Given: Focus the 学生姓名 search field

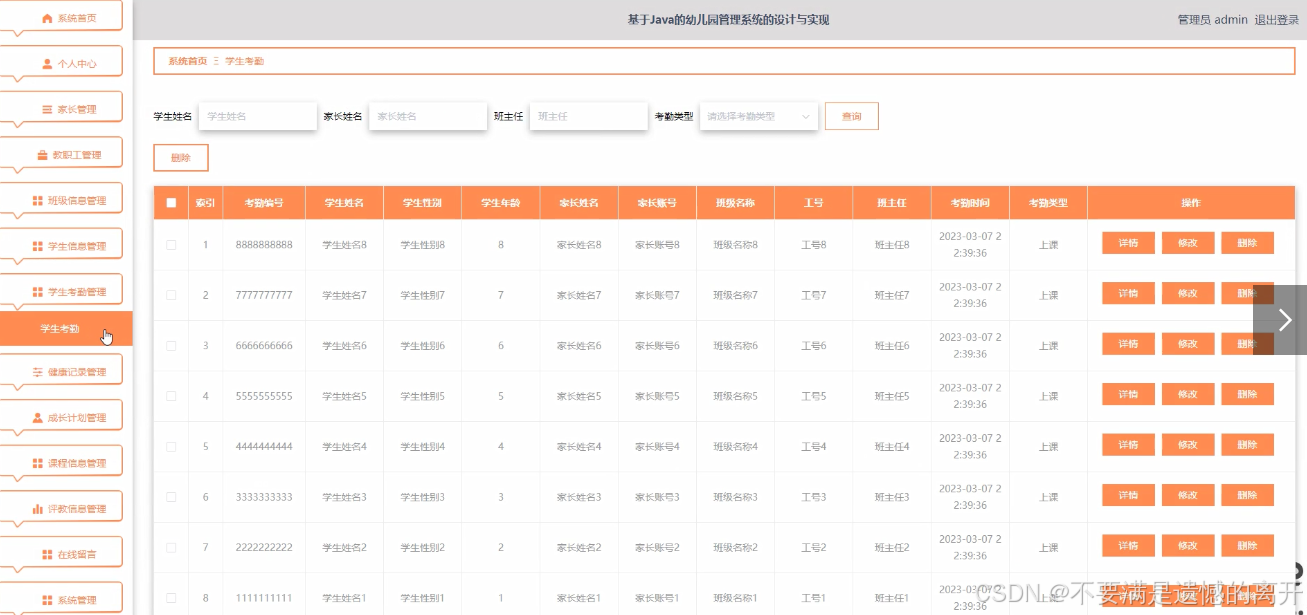Looking at the screenshot, I should tap(258, 116).
